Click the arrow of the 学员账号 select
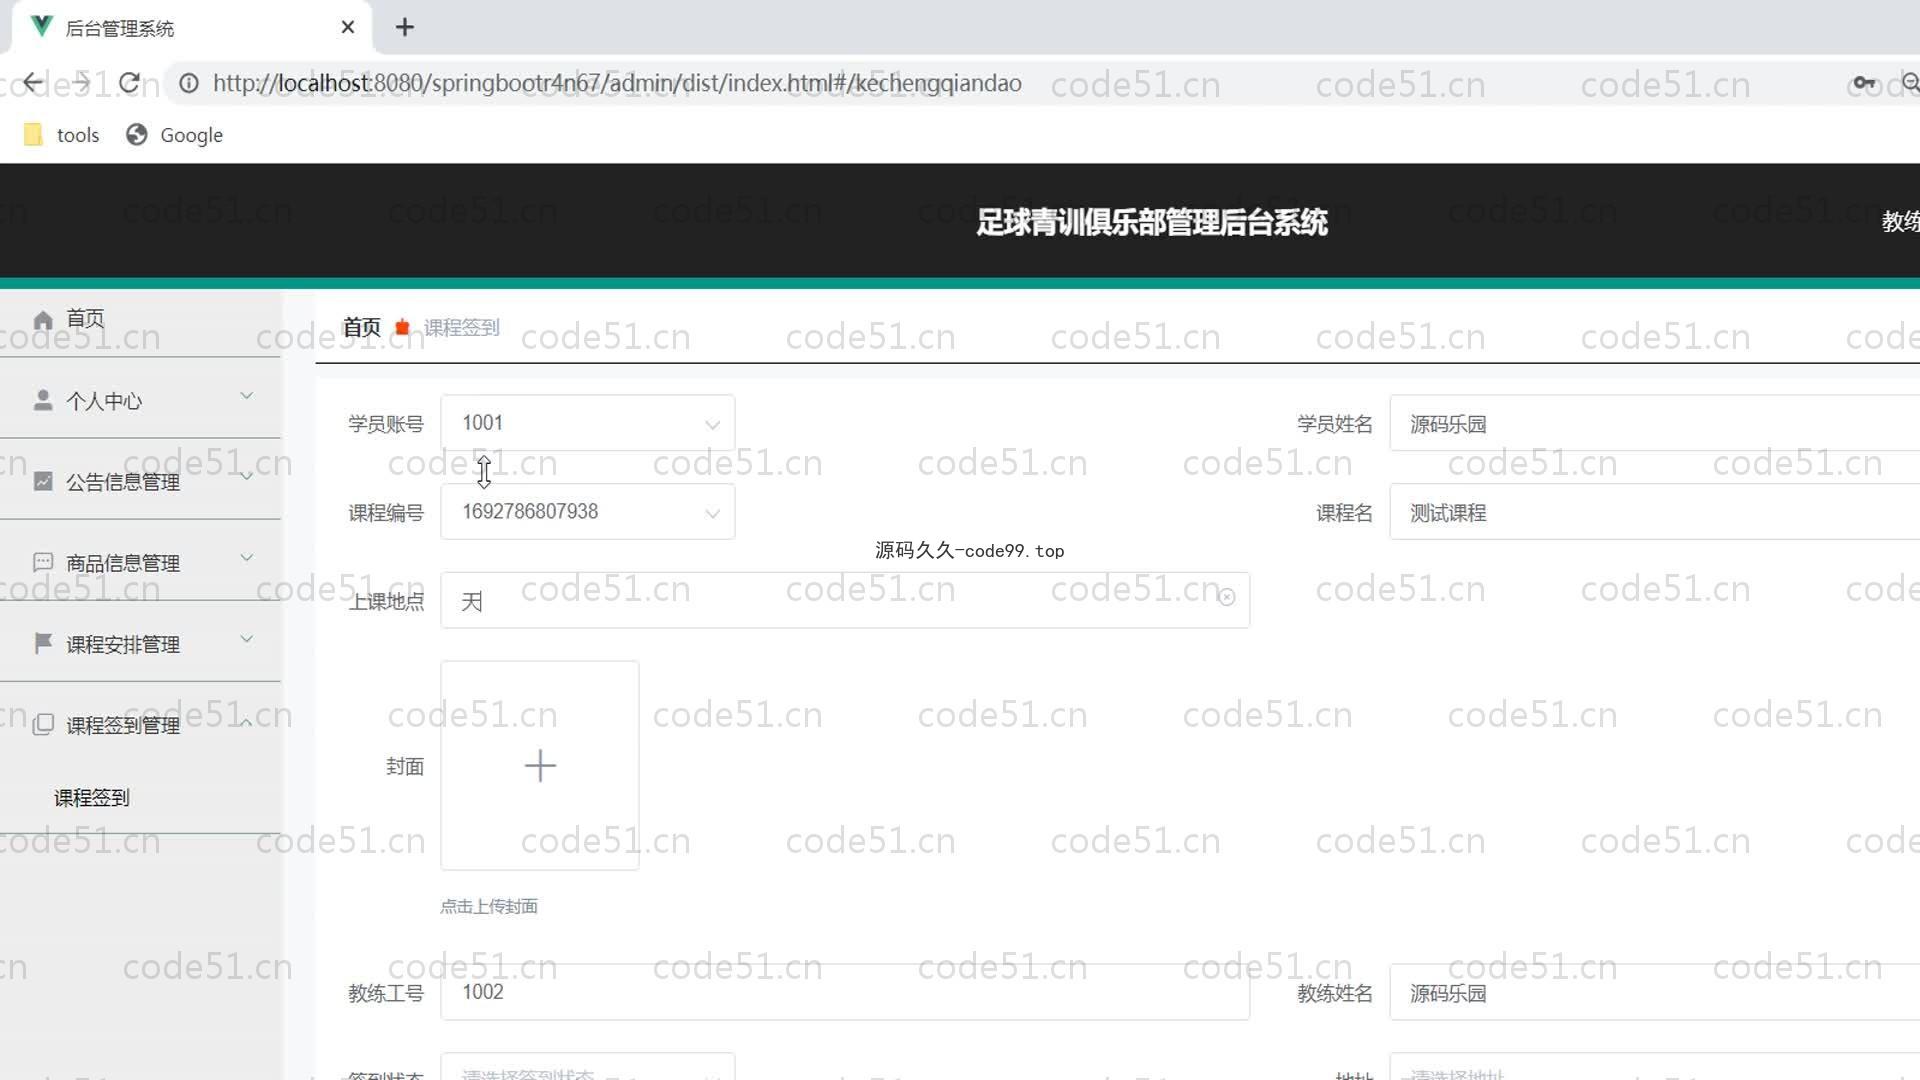 coord(712,425)
